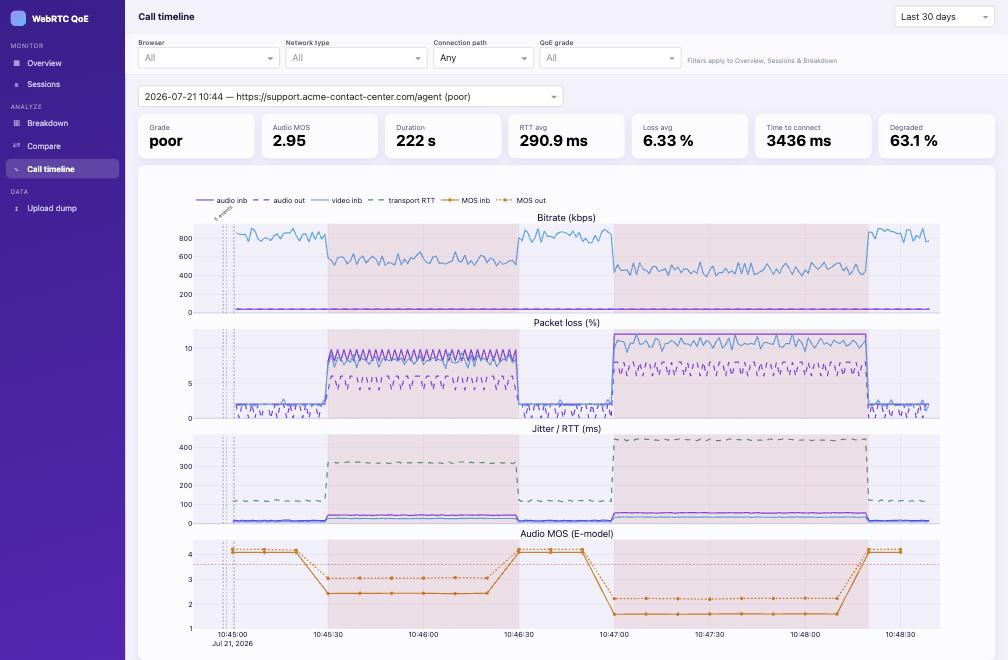The image size is (1008, 660).
Task: Open the Breakdown view
Action: (x=62, y=123)
